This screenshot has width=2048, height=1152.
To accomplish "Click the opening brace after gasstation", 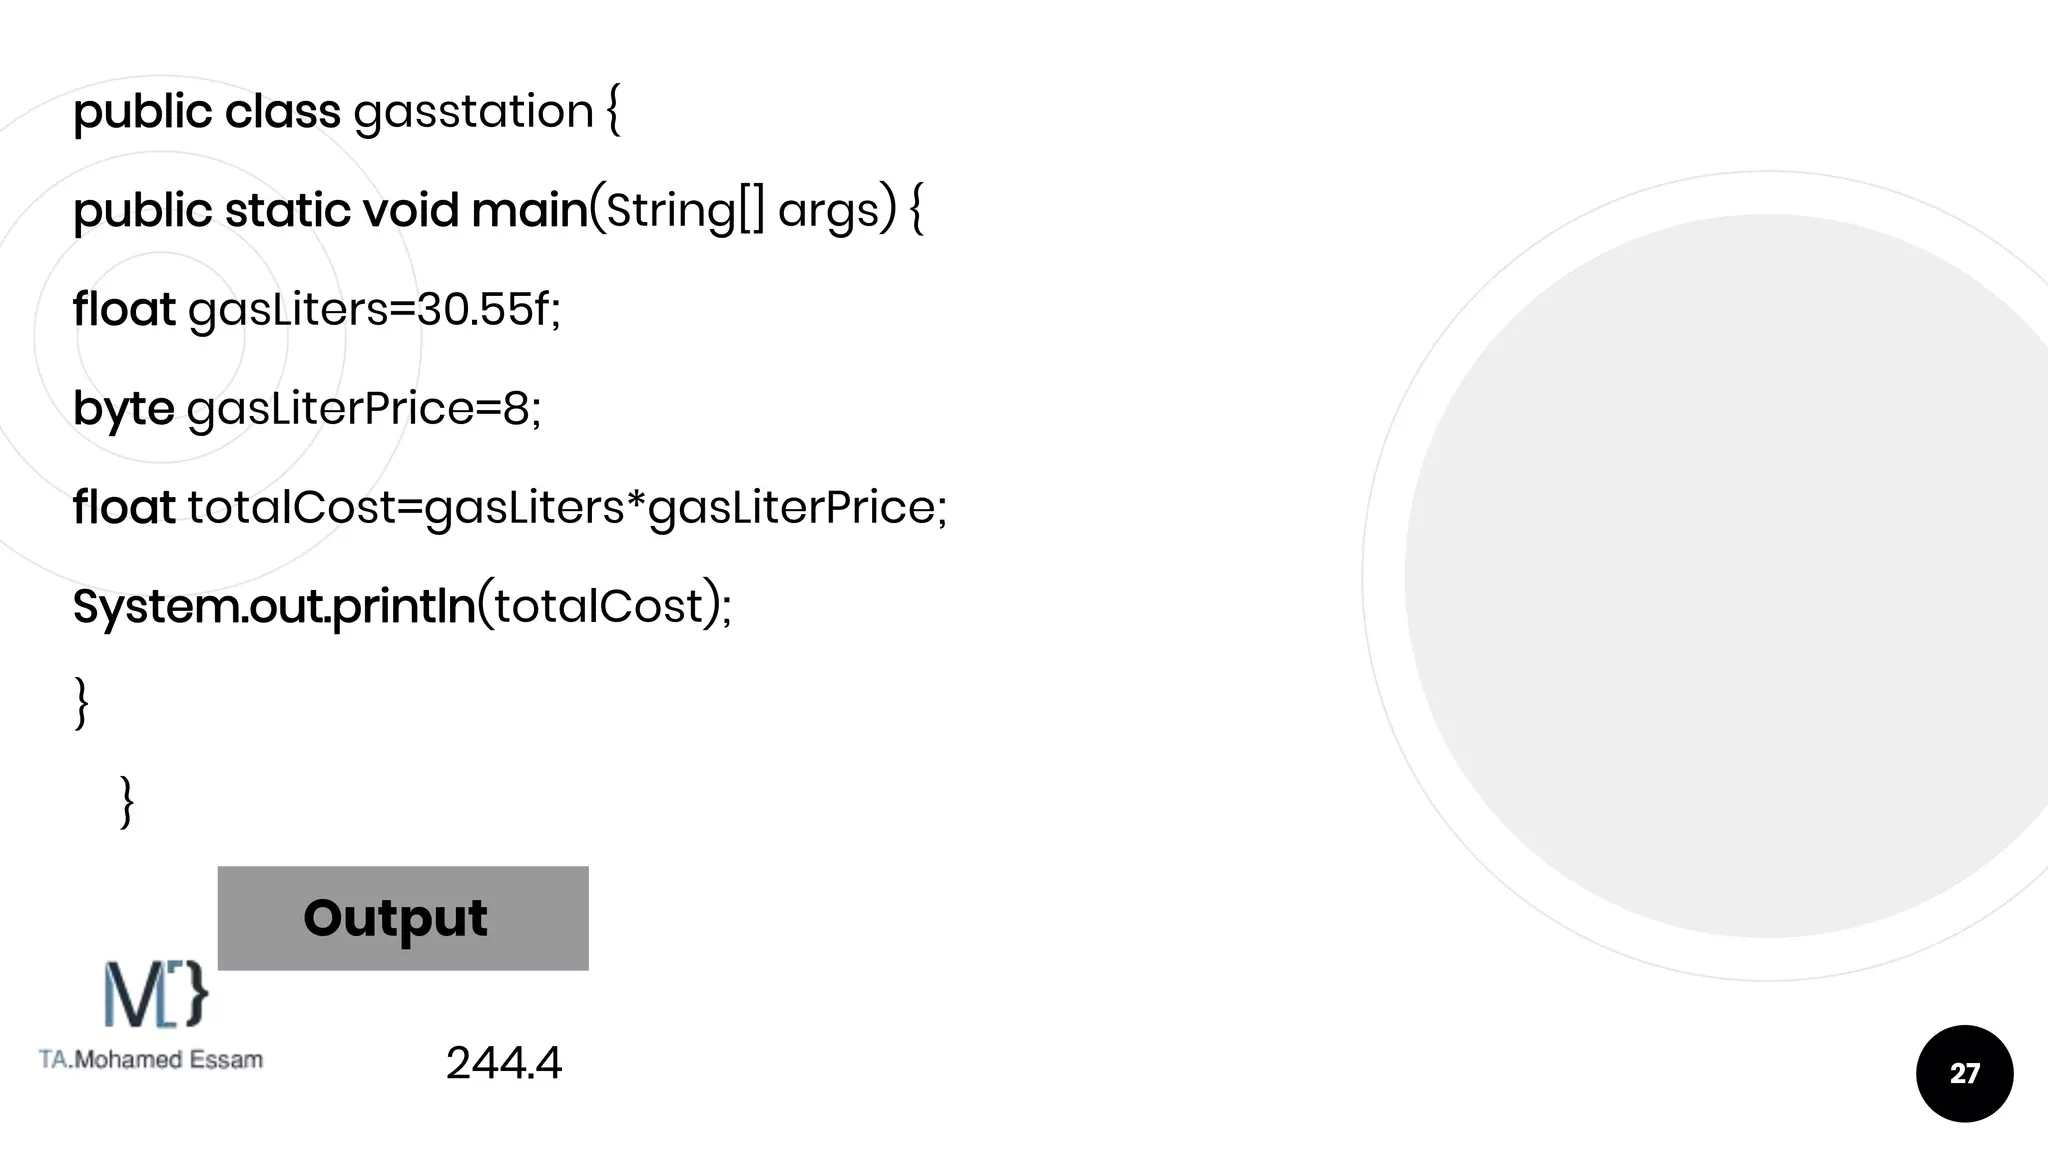I will tap(613, 110).
